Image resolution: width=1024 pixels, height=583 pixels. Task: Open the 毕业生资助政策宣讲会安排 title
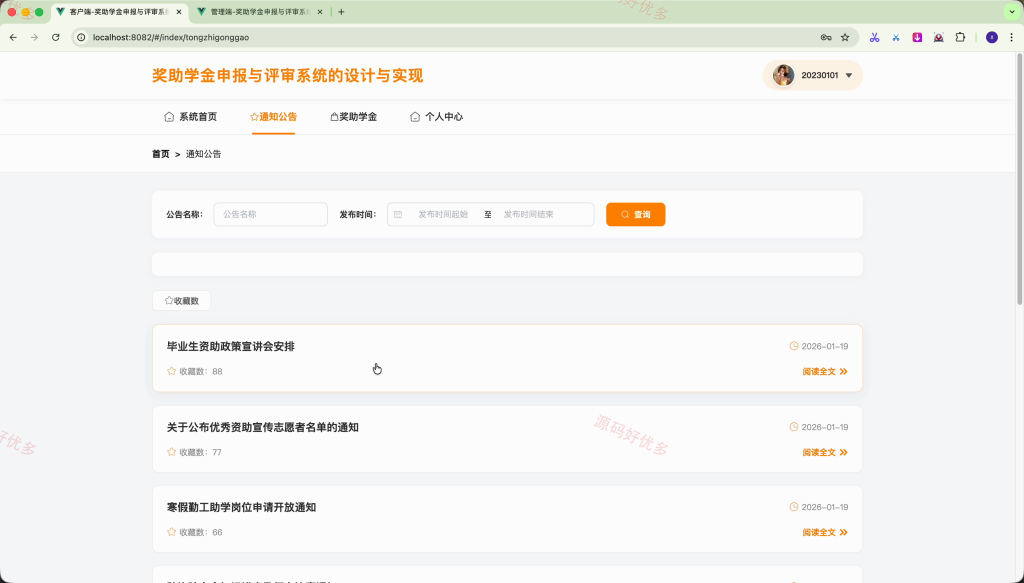[231, 347]
